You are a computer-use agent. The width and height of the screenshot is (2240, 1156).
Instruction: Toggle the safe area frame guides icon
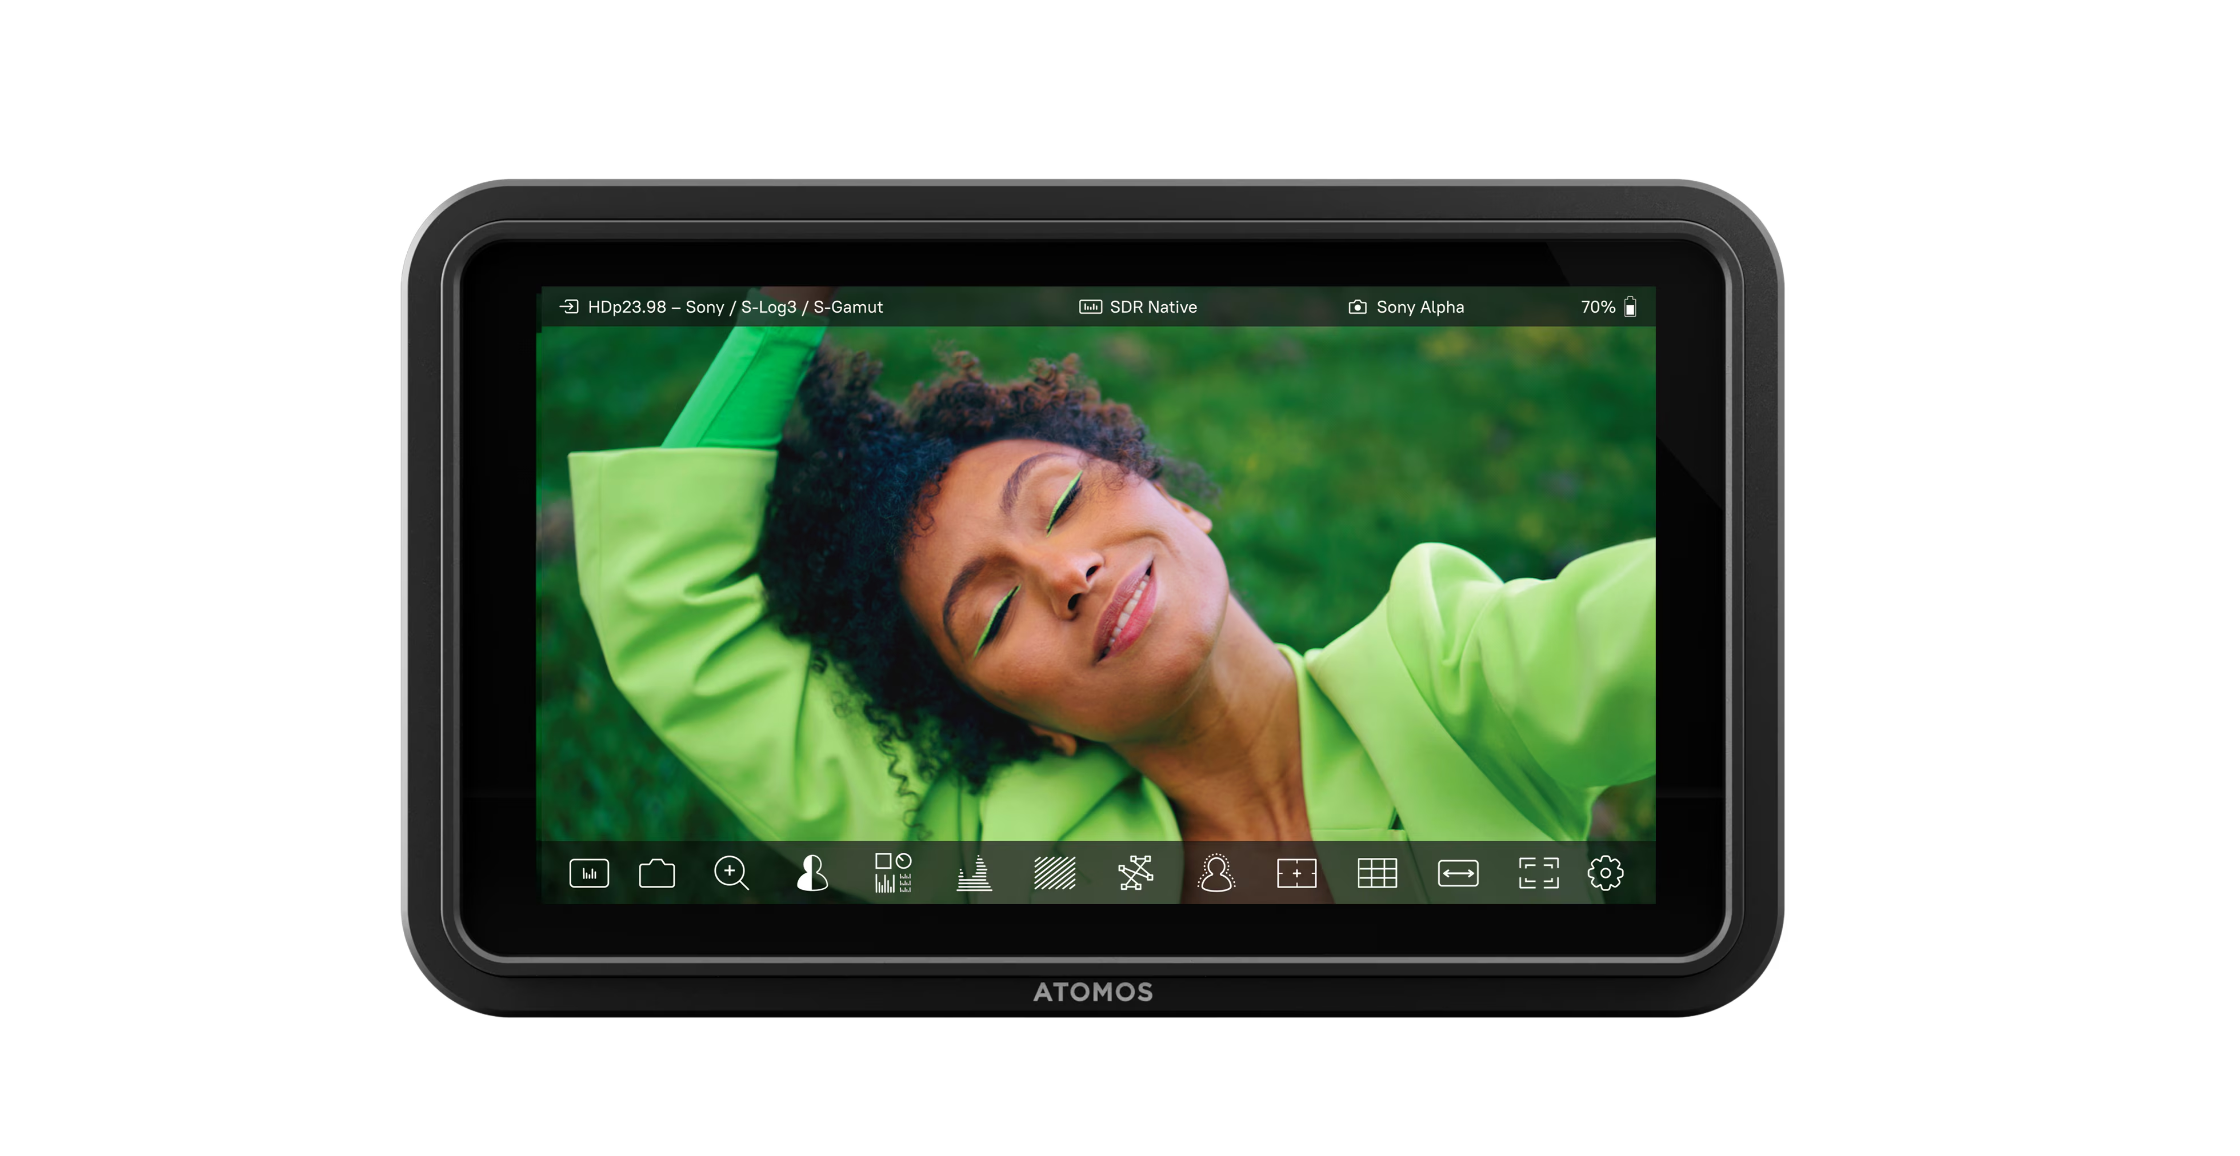point(1539,873)
